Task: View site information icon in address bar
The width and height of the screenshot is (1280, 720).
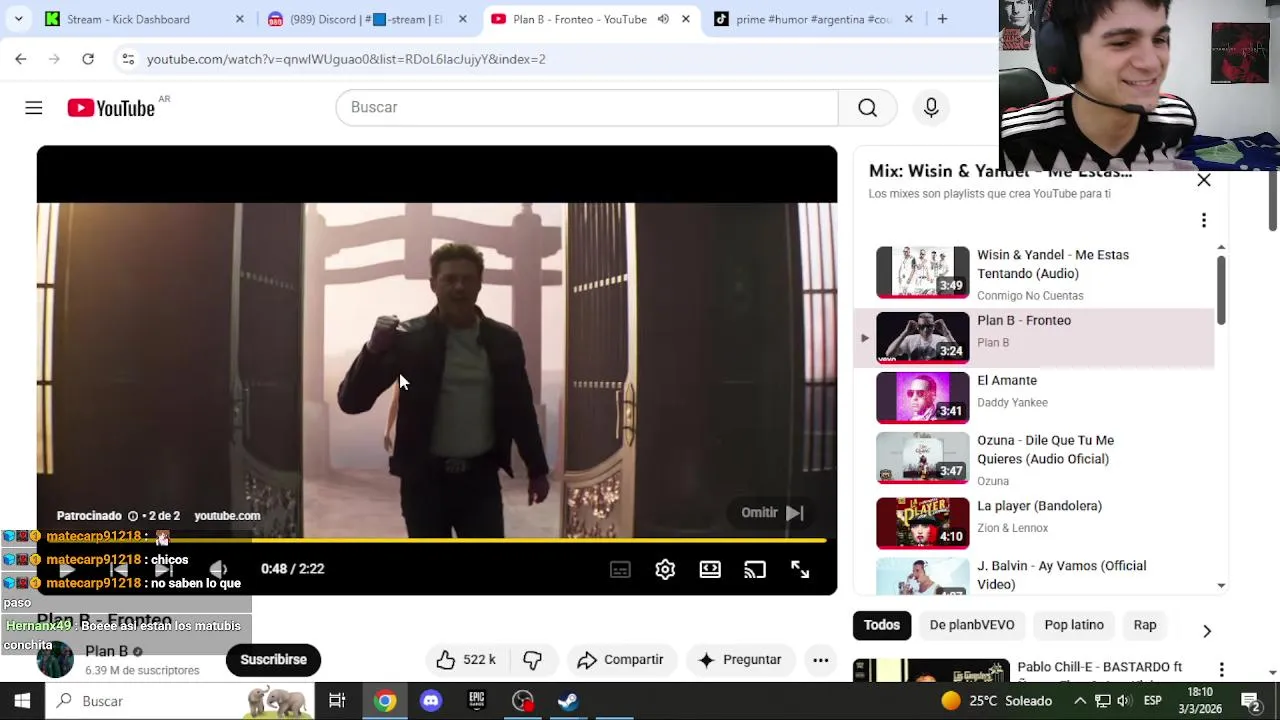Action: click(x=128, y=59)
